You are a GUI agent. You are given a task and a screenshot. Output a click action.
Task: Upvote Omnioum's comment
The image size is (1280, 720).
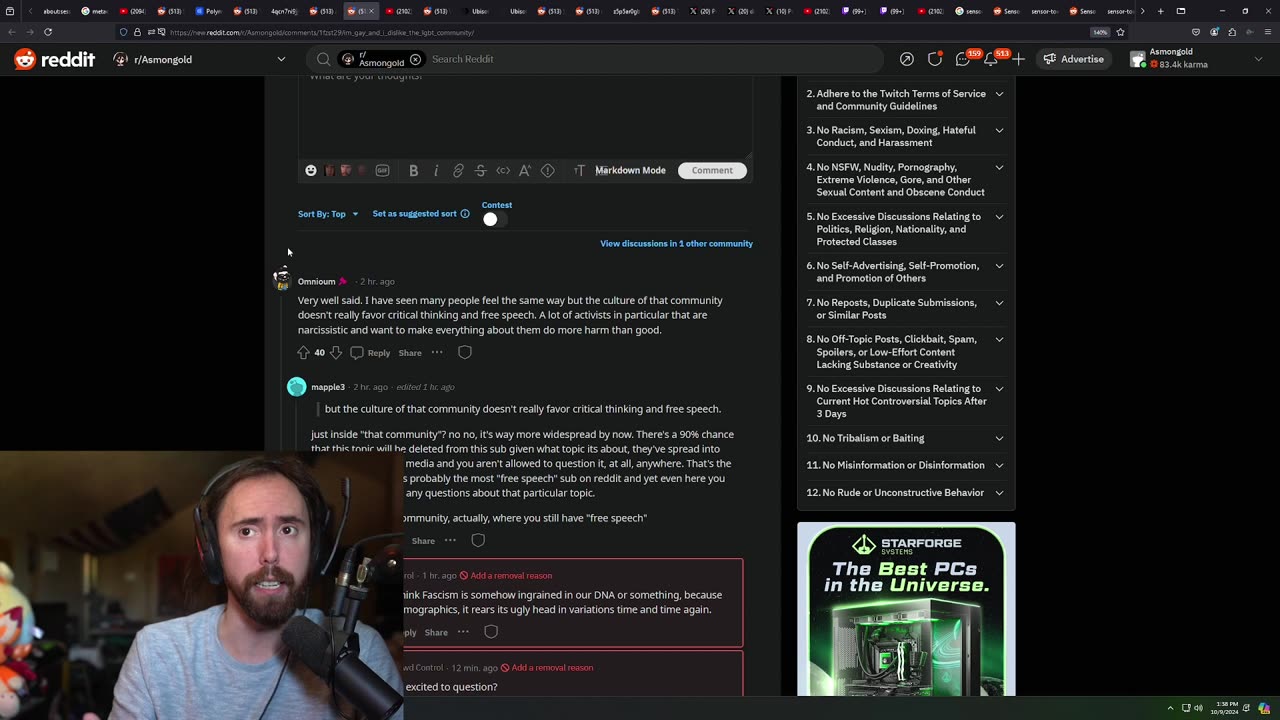(x=303, y=352)
